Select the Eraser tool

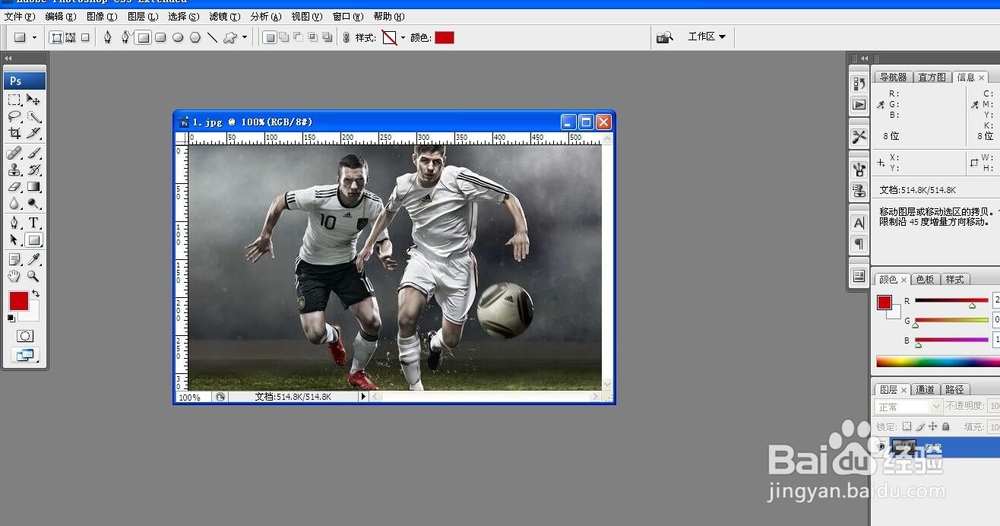coord(15,187)
